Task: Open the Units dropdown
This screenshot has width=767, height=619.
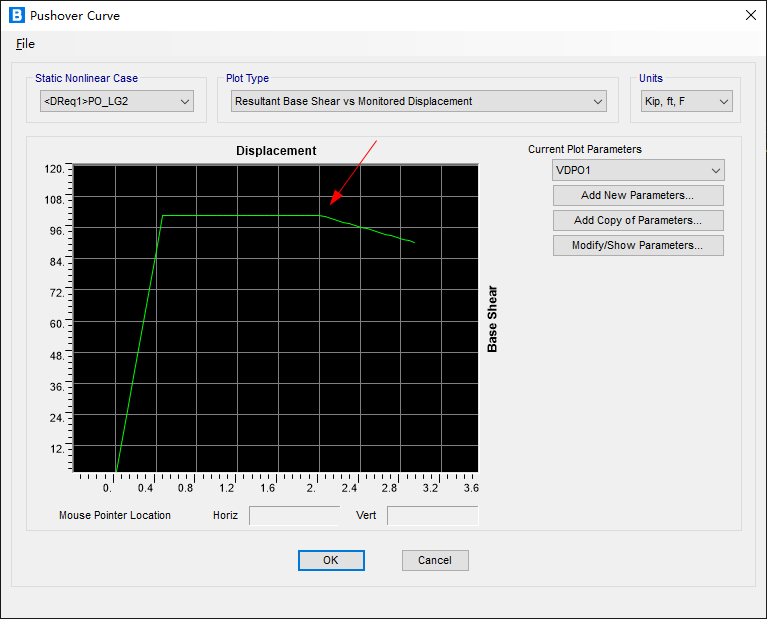Action: tap(686, 101)
